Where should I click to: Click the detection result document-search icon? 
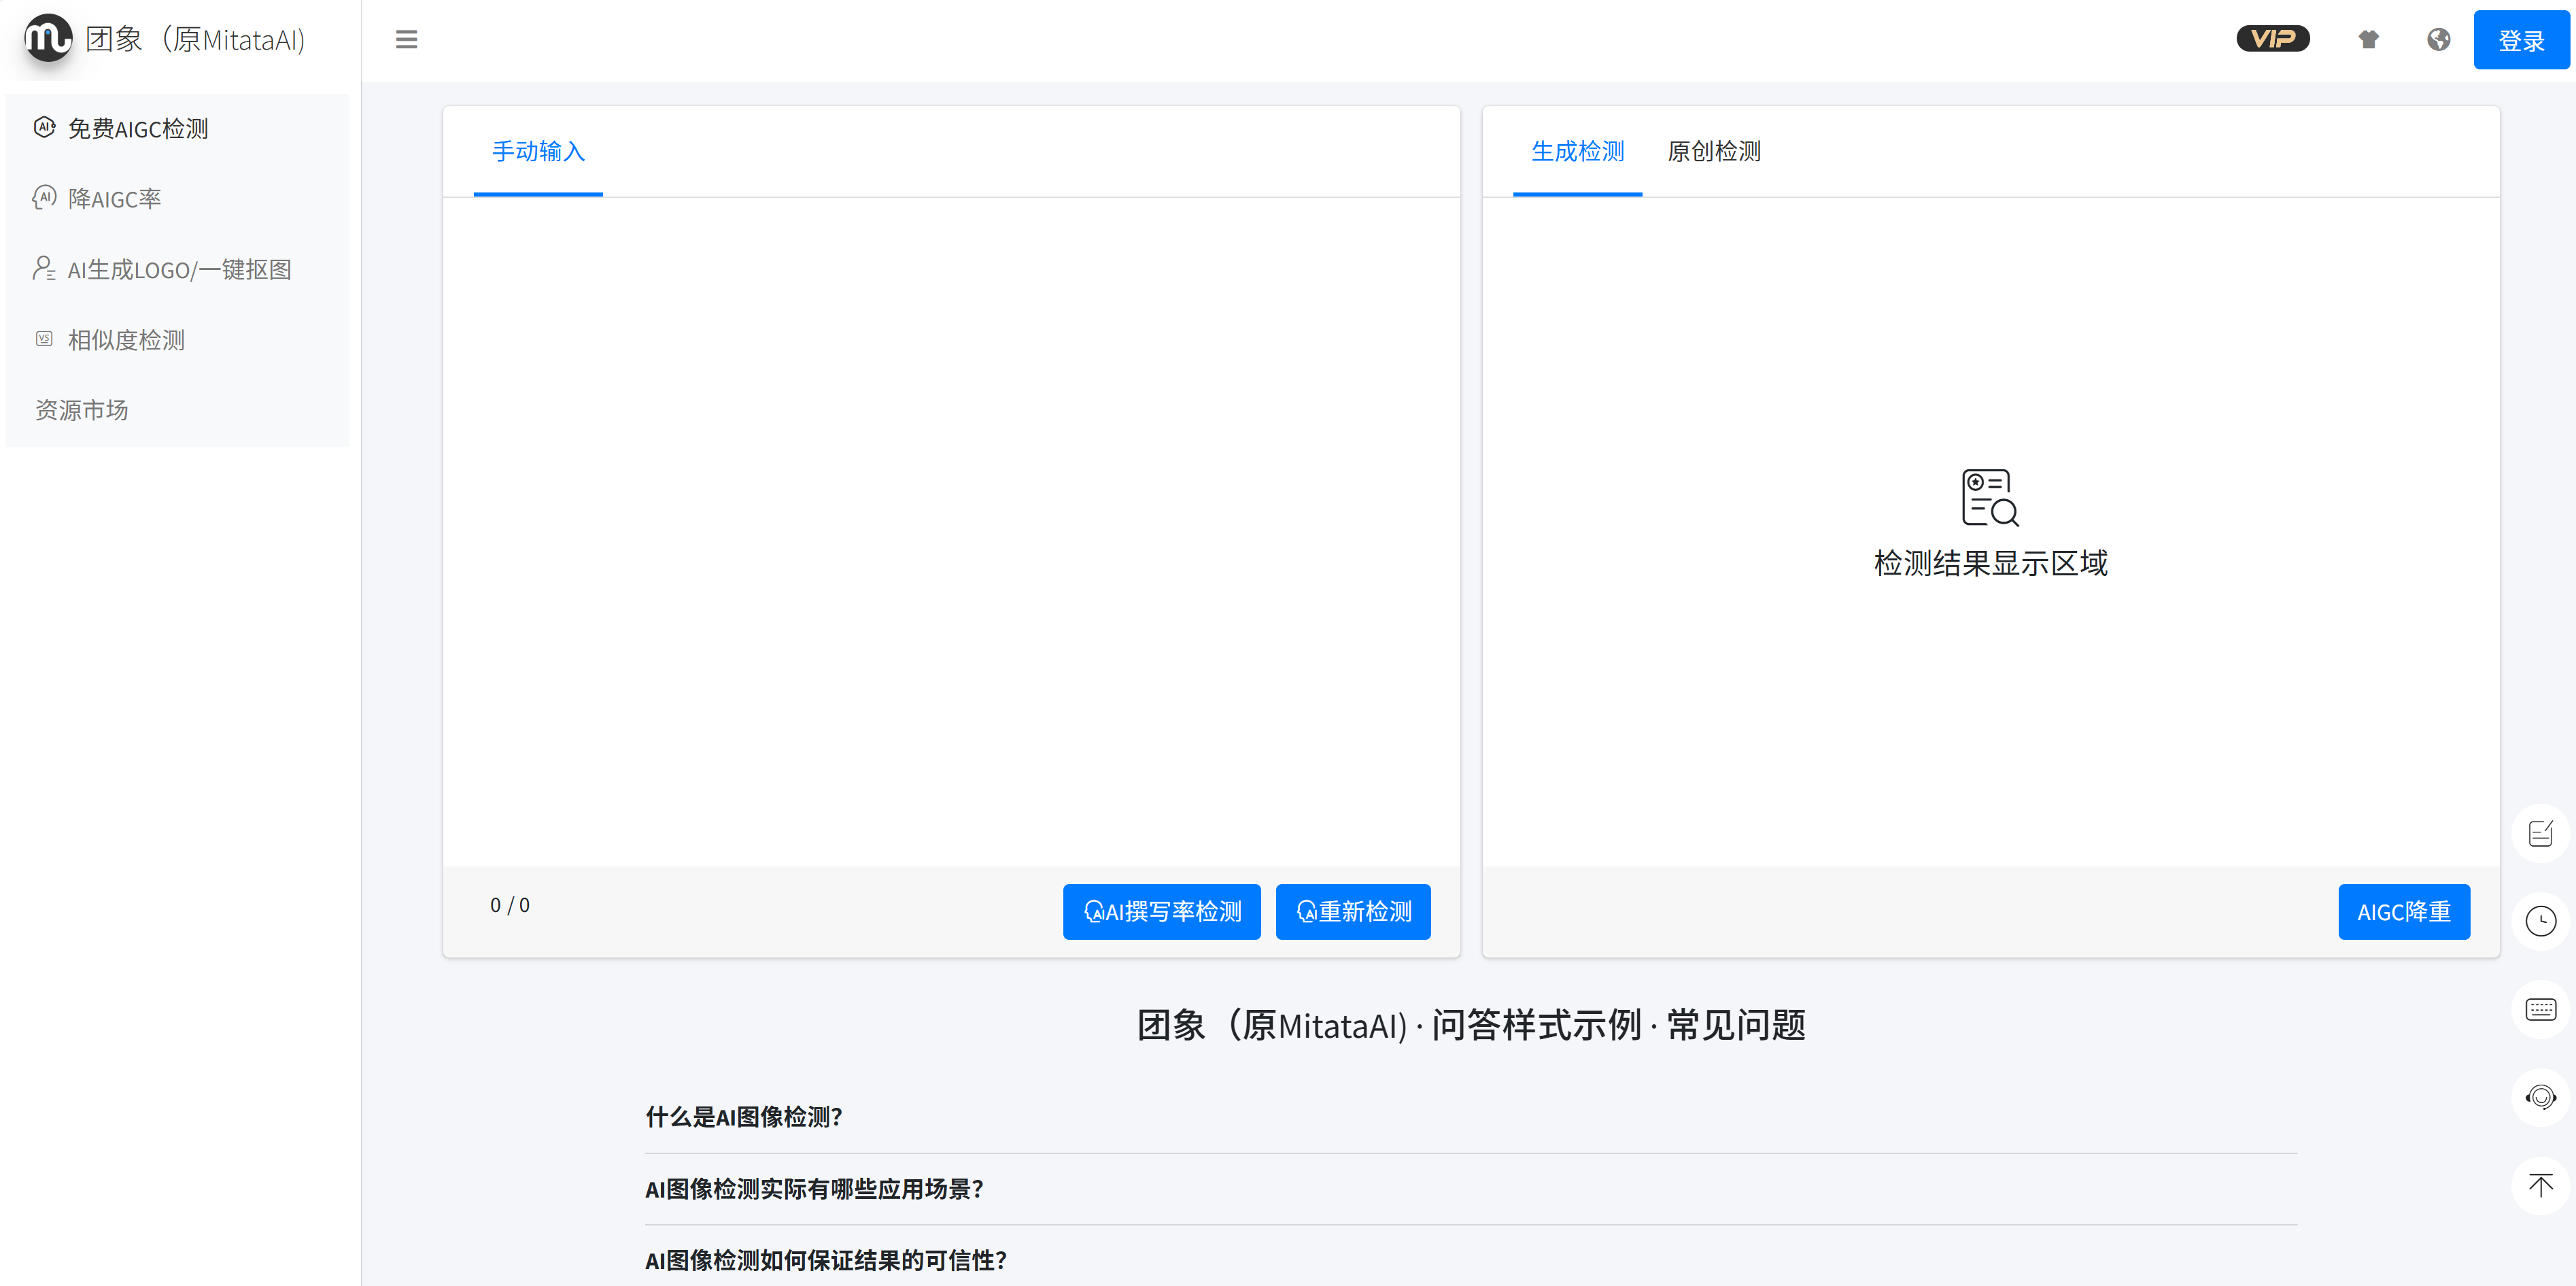[x=1989, y=497]
